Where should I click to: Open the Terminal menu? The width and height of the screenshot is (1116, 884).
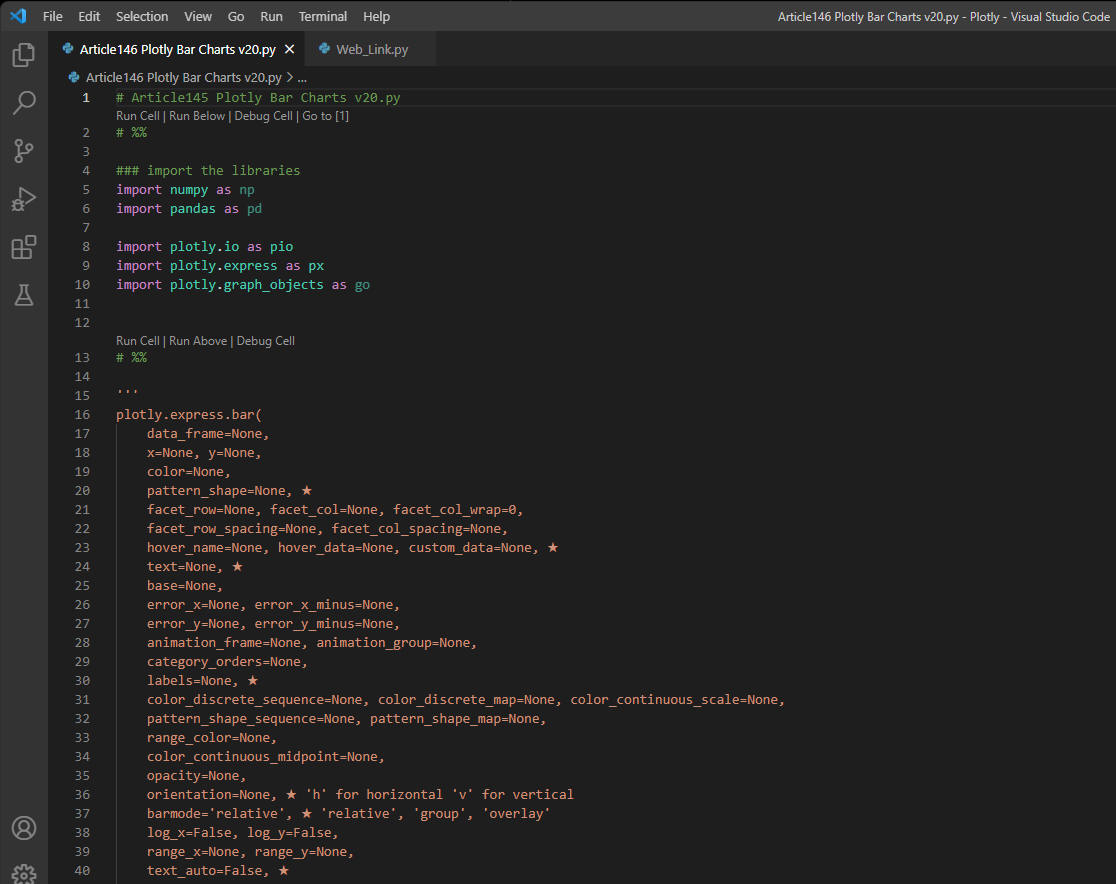coord(322,16)
